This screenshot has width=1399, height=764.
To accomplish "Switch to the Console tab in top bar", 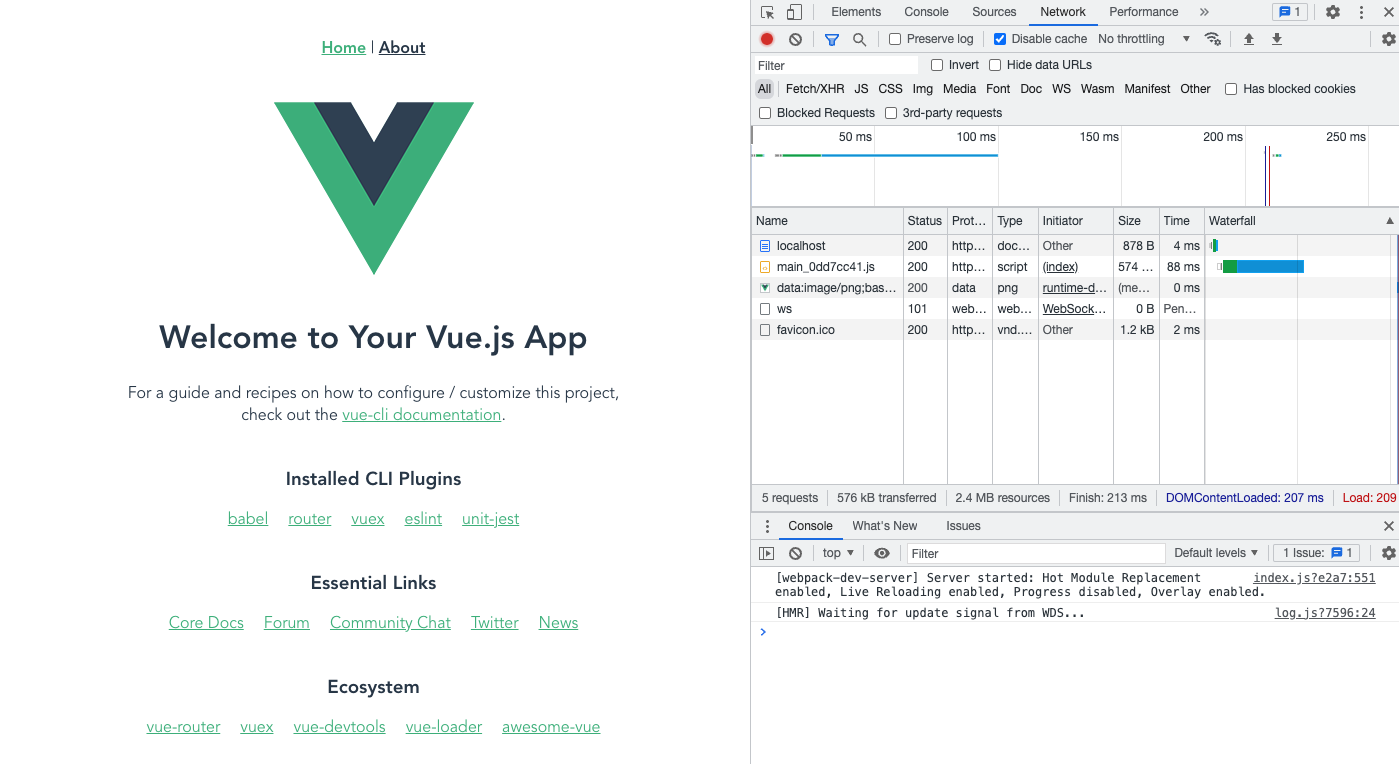I will (x=926, y=12).
